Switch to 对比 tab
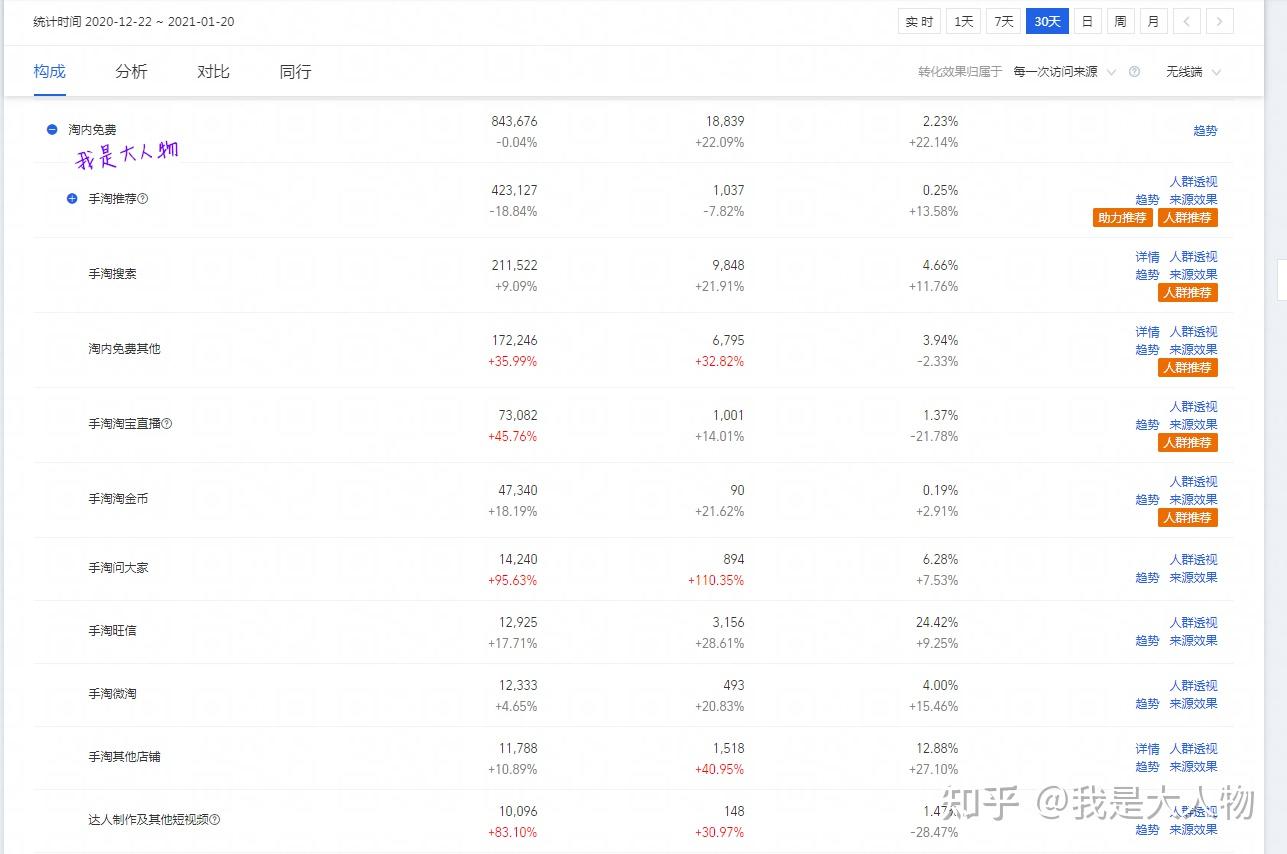Image resolution: width=1287 pixels, height=854 pixels. [x=213, y=71]
